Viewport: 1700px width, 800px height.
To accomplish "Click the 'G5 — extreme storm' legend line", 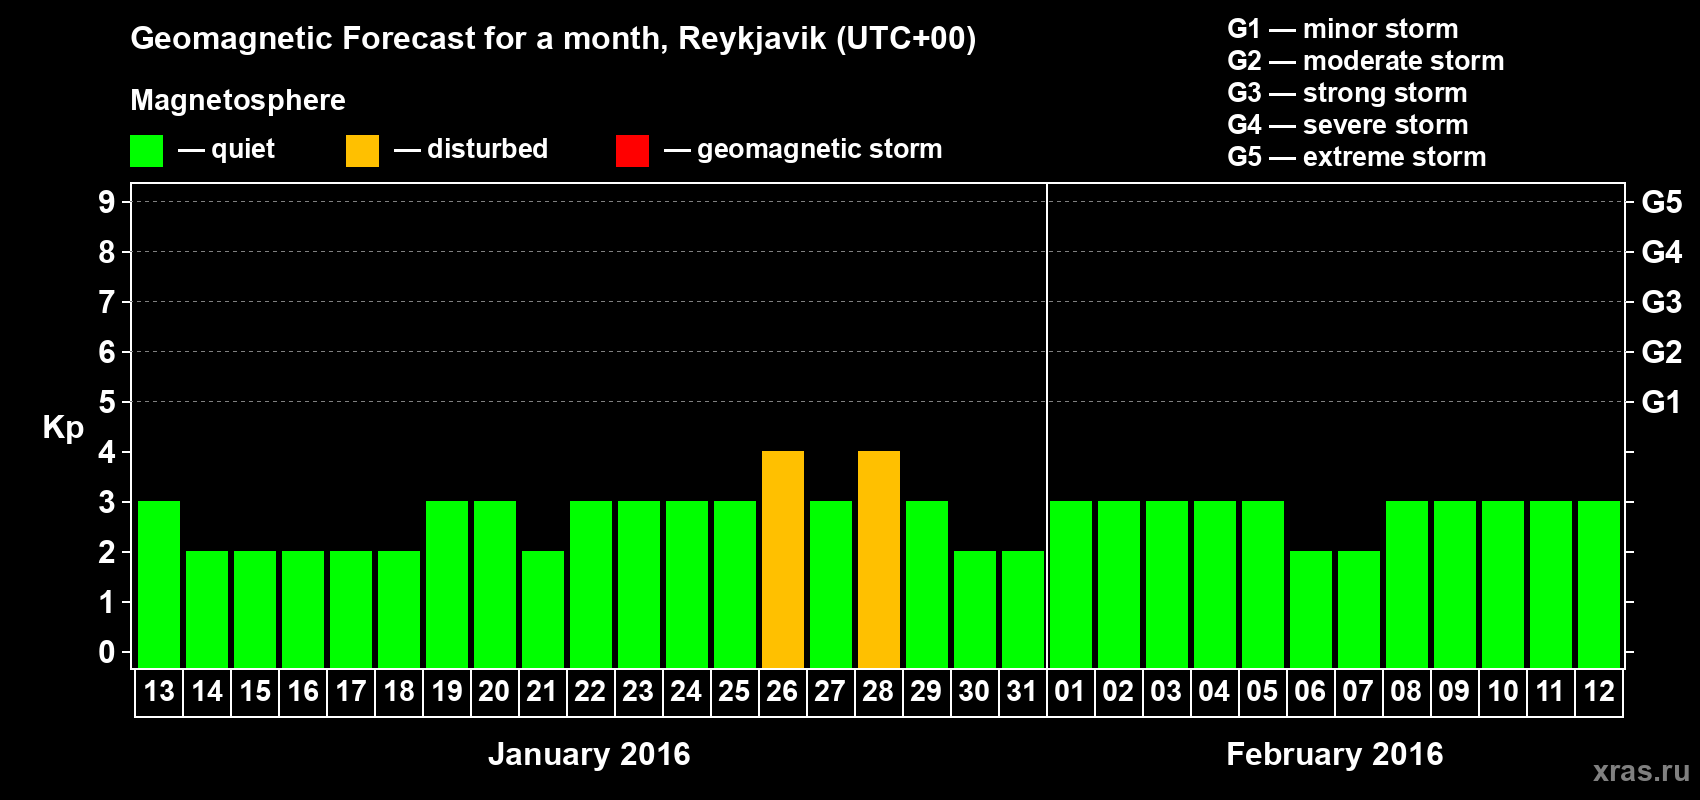I will click(x=1357, y=157).
